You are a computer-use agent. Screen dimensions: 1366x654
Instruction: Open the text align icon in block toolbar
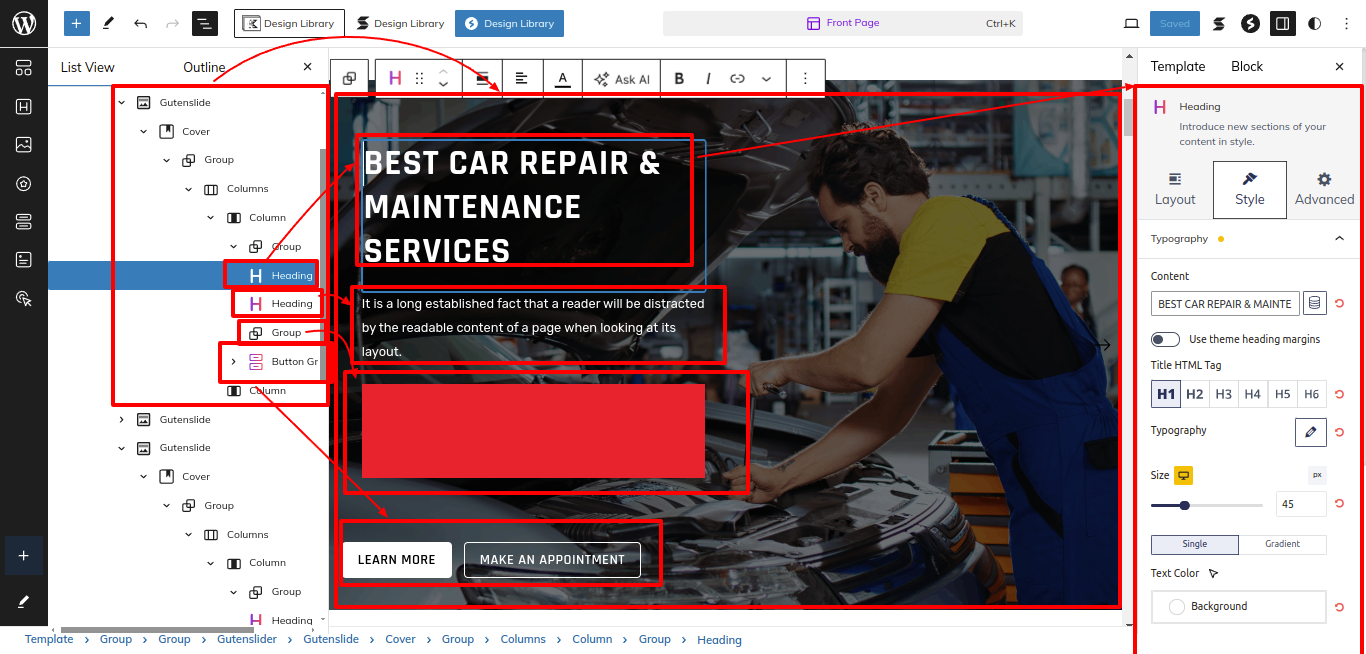pos(521,79)
